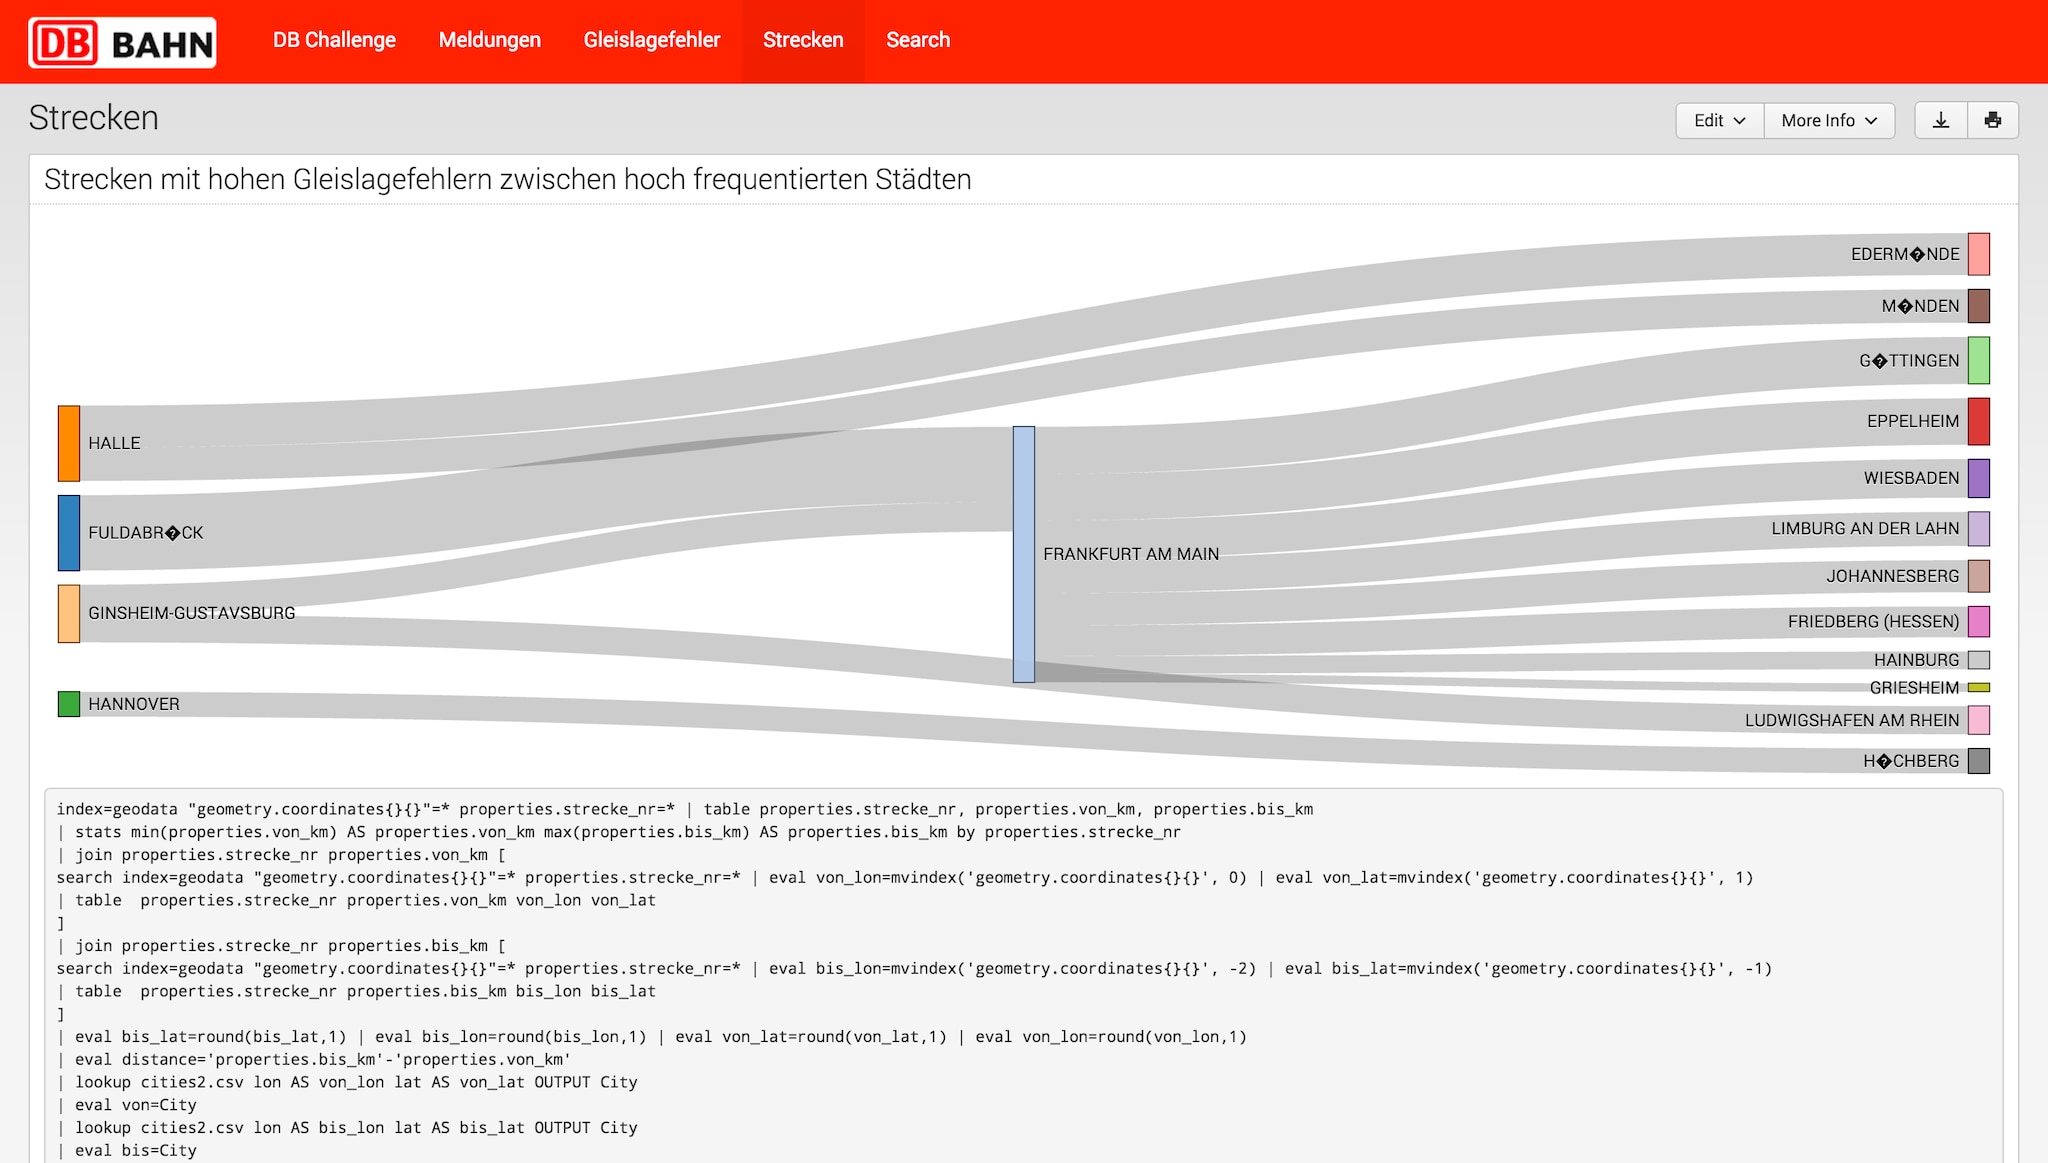This screenshot has height=1163, width=2048.
Task: Click the EPPELHEIM label text
Action: point(1913,421)
